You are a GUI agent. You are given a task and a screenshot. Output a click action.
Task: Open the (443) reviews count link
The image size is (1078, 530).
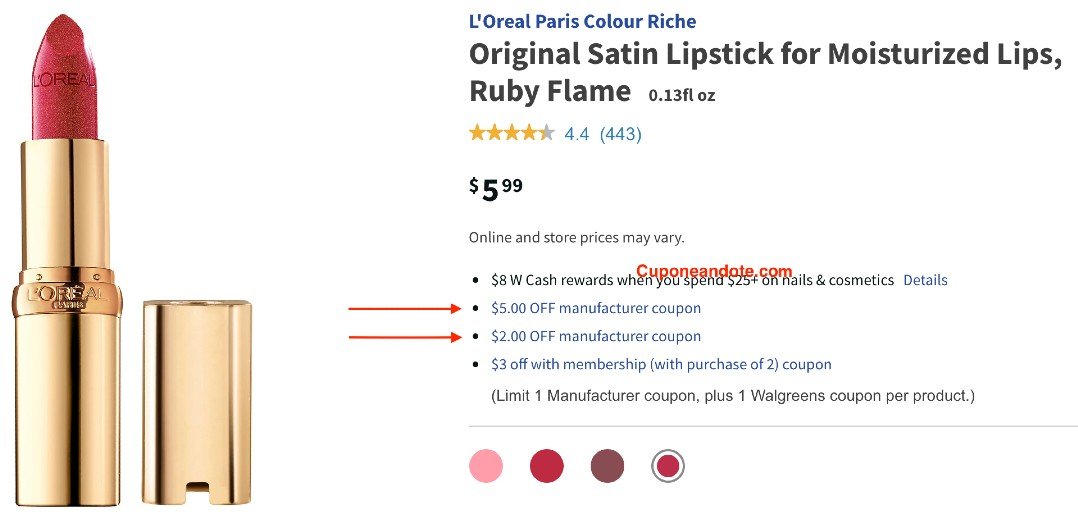(620, 134)
